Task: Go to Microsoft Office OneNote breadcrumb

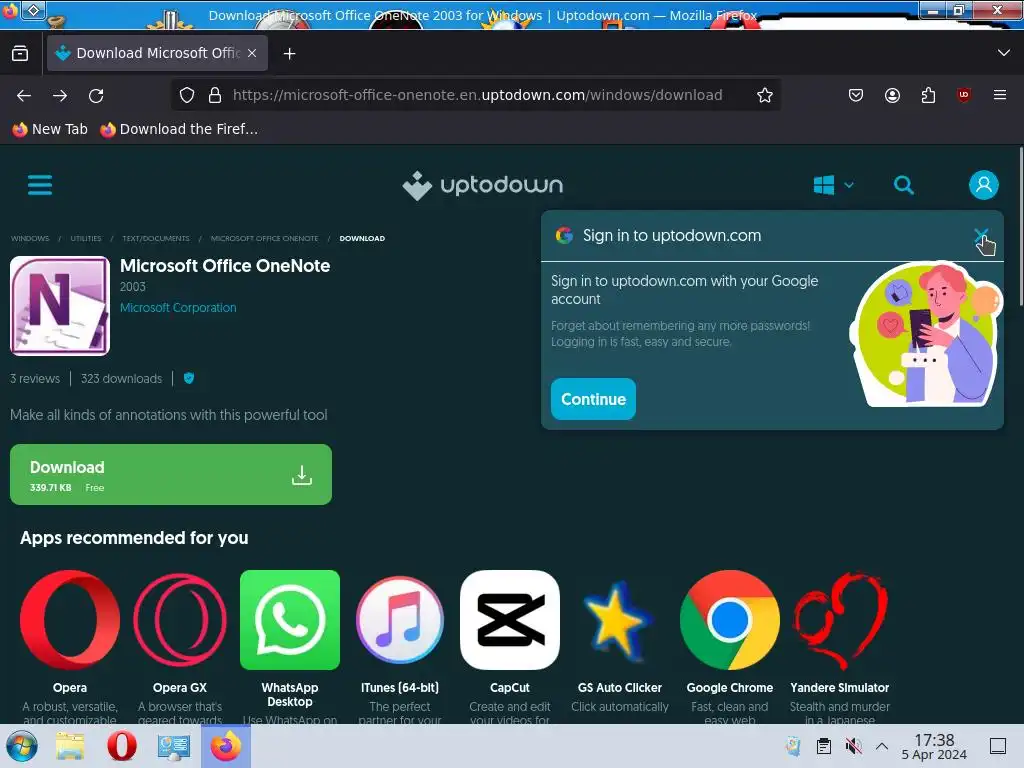Action: click(264, 238)
